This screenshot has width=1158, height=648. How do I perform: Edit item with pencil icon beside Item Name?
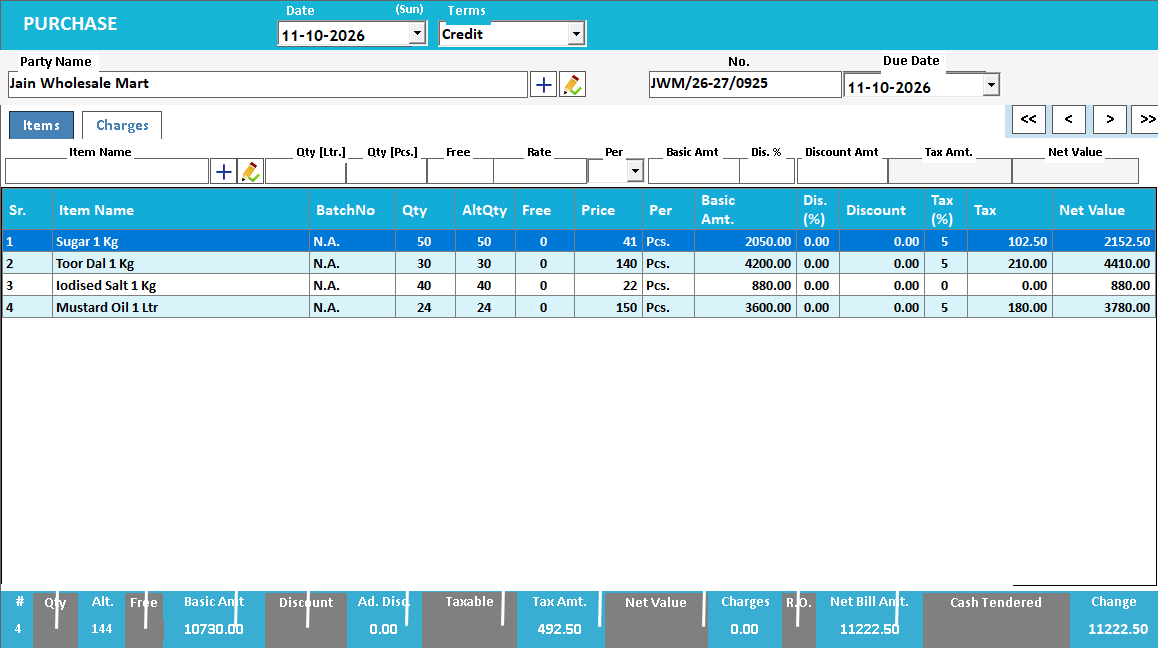pyautogui.click(x=251, y=172)
